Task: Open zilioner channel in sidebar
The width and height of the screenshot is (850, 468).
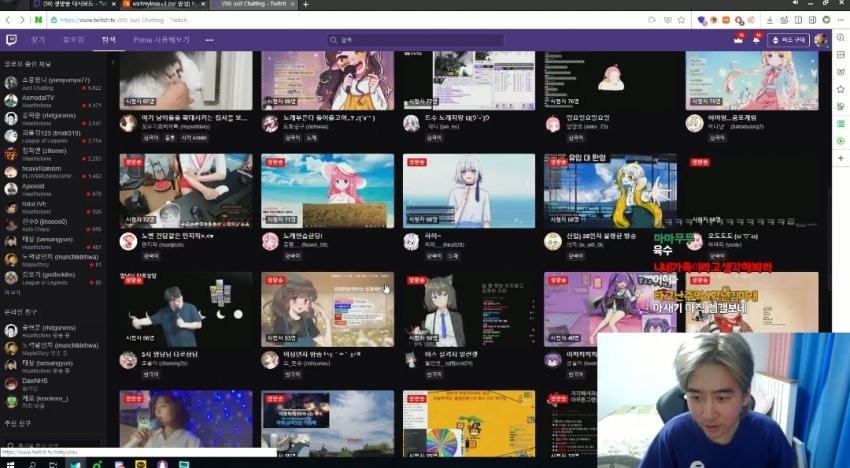Action: (x=53, y=154)
